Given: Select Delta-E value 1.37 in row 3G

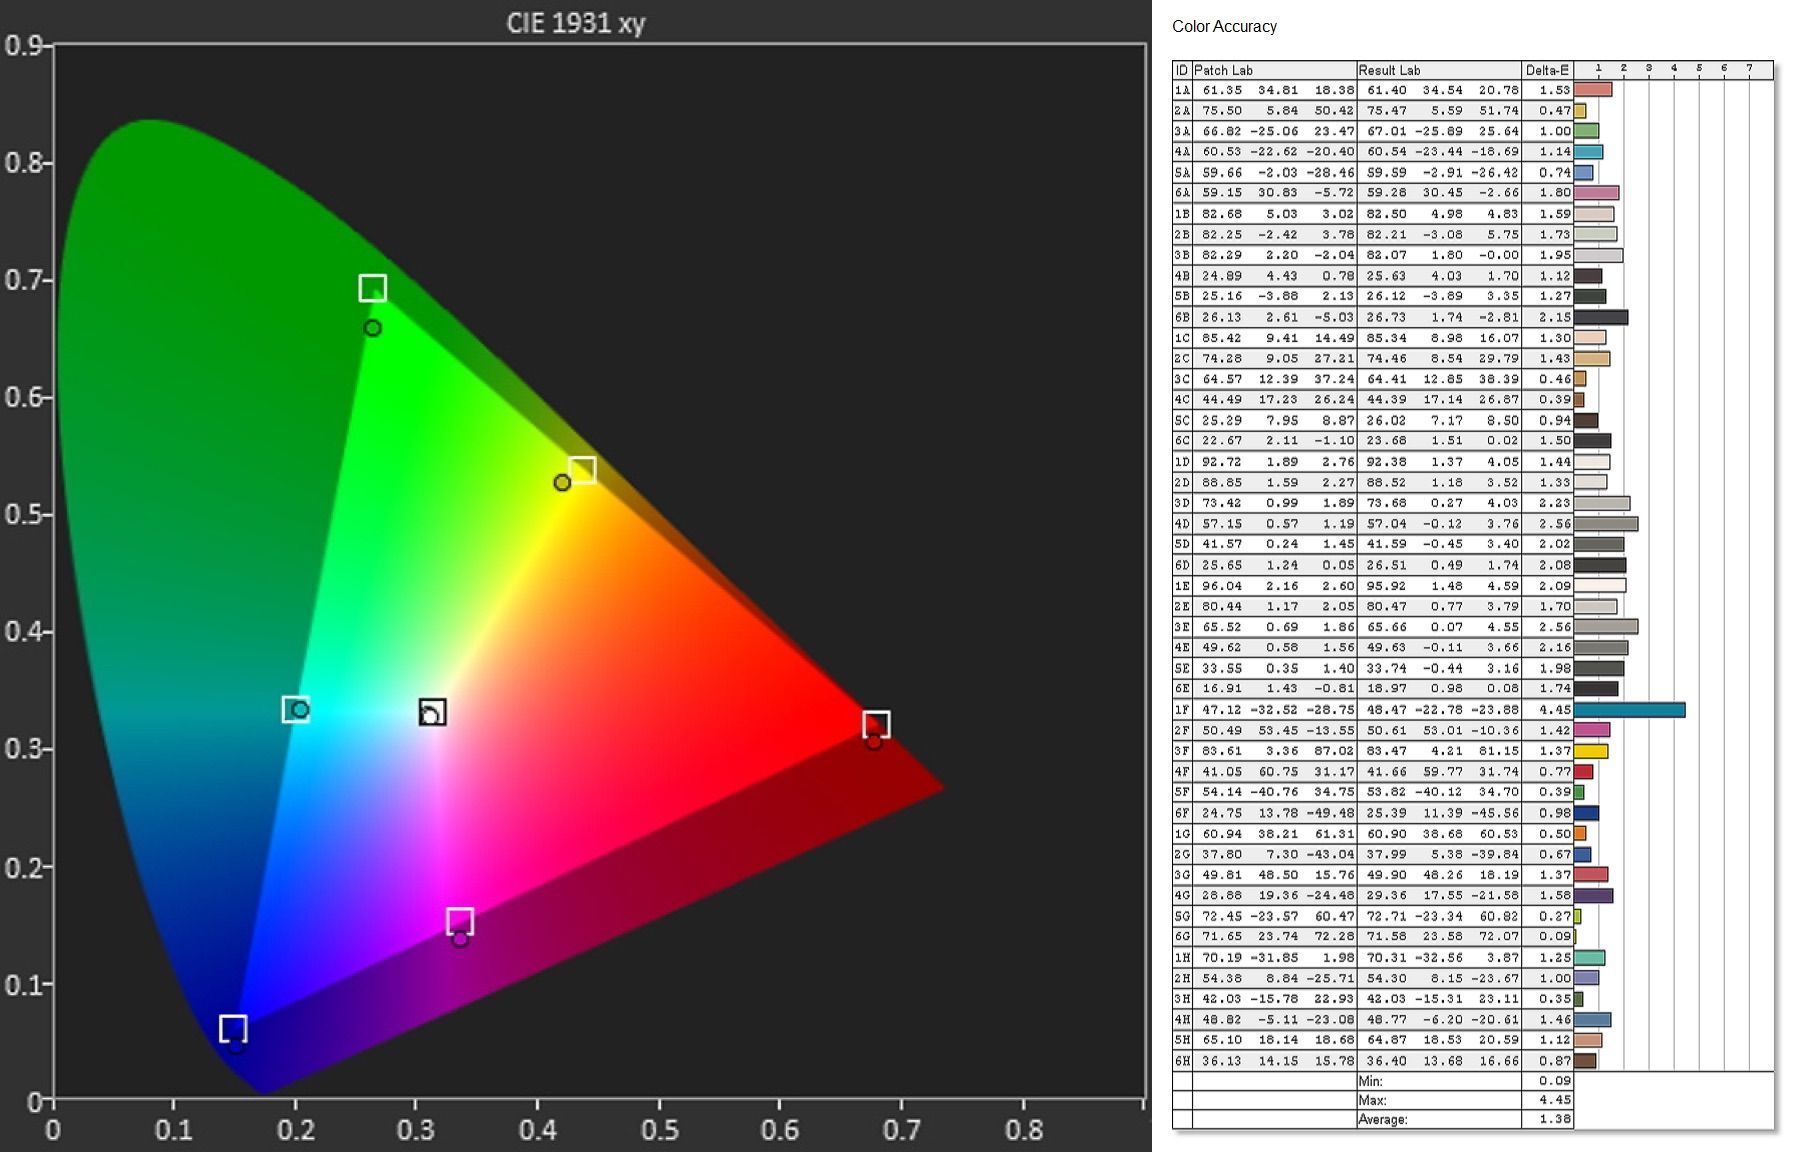Looking at the screenshot, I should click(x=1555, y=875).
